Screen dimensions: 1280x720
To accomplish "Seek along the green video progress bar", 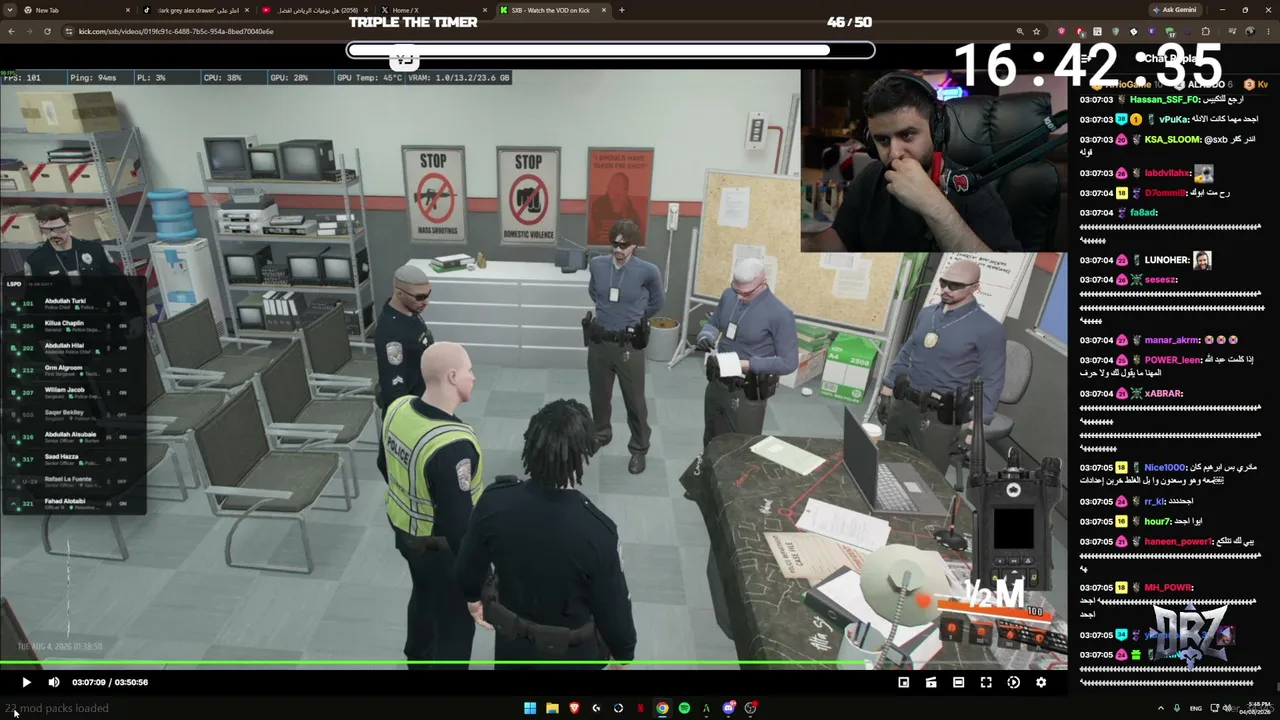I will [x=533, y=664].
